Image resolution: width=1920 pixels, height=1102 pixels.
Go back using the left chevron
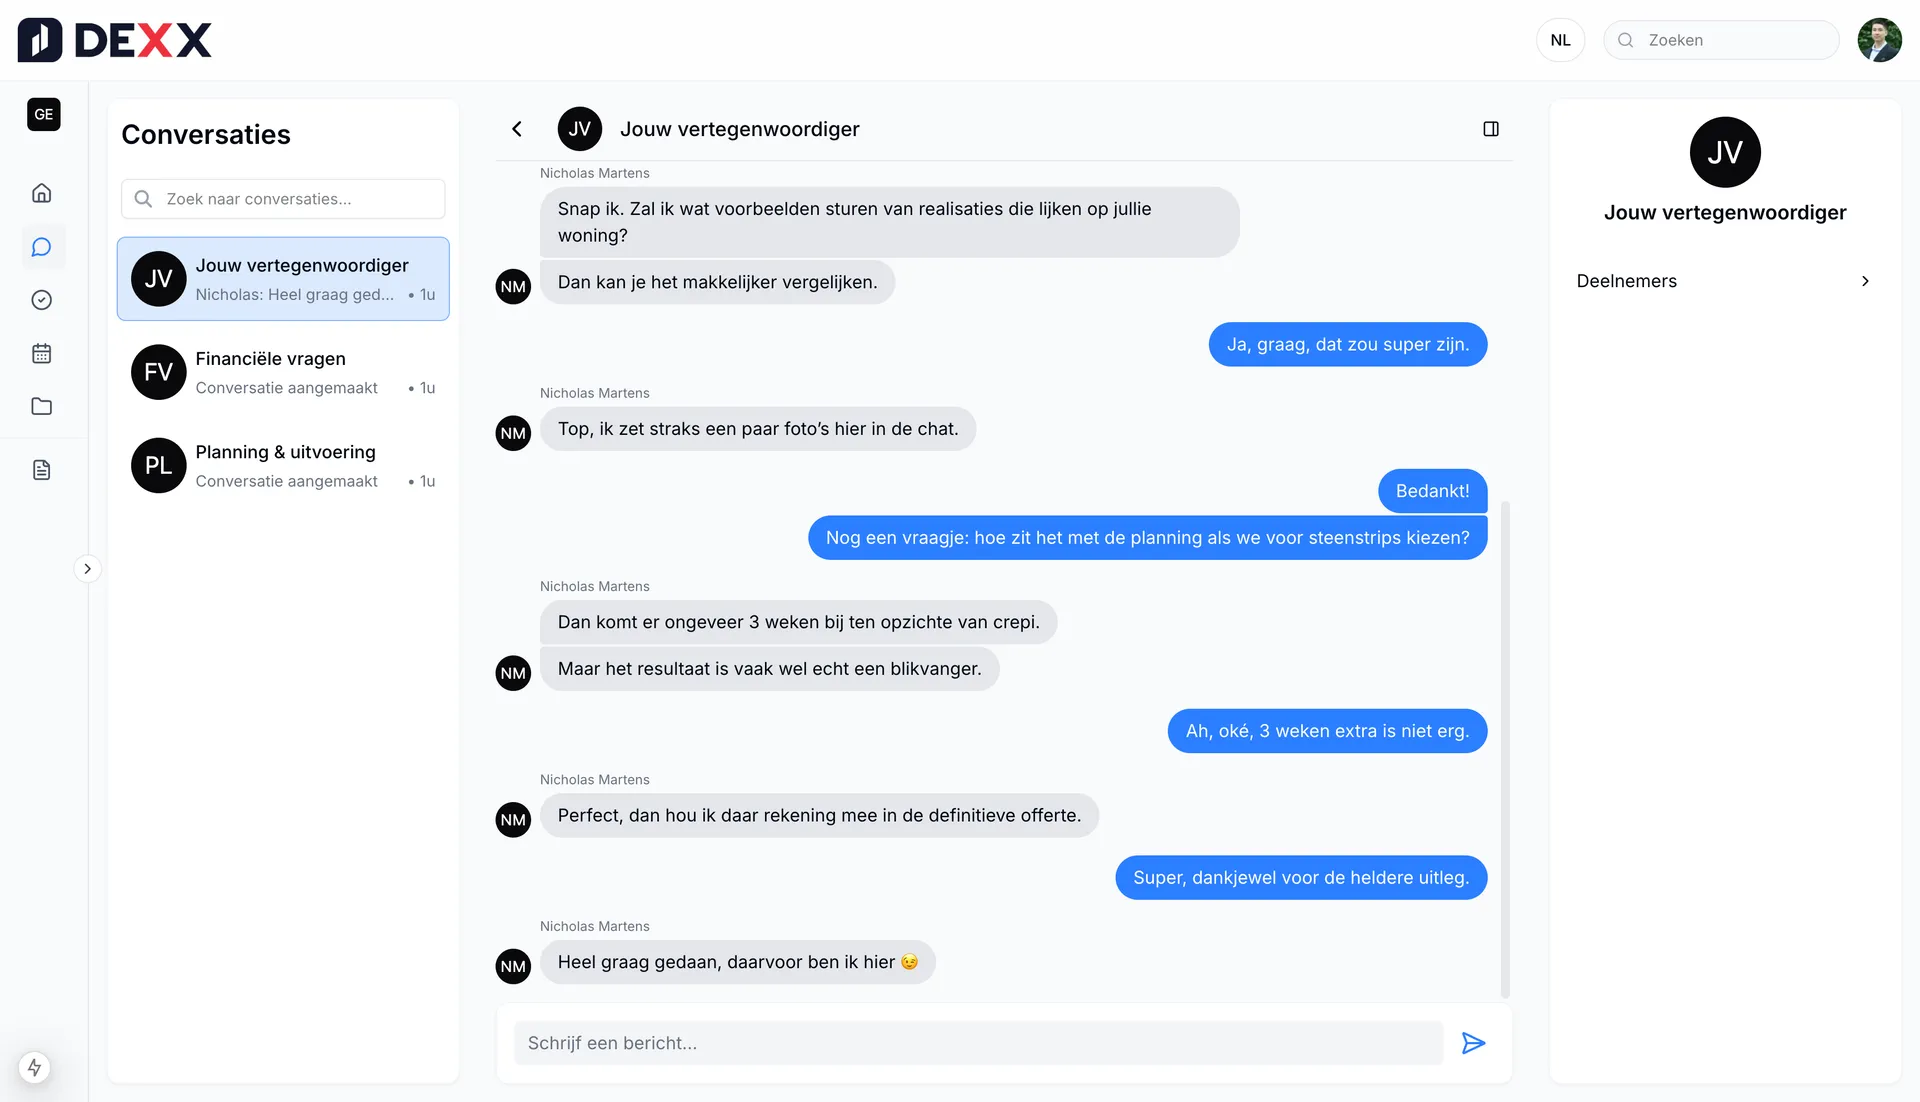(517, 129)
